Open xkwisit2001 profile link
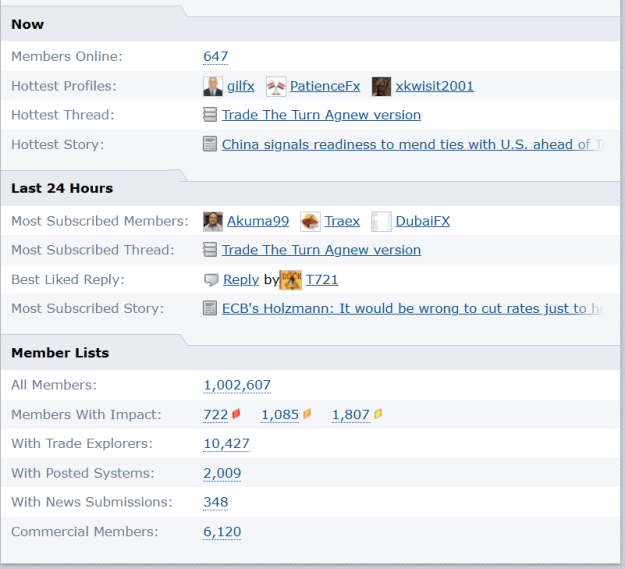The image size is (625, 569). (434, 86)
